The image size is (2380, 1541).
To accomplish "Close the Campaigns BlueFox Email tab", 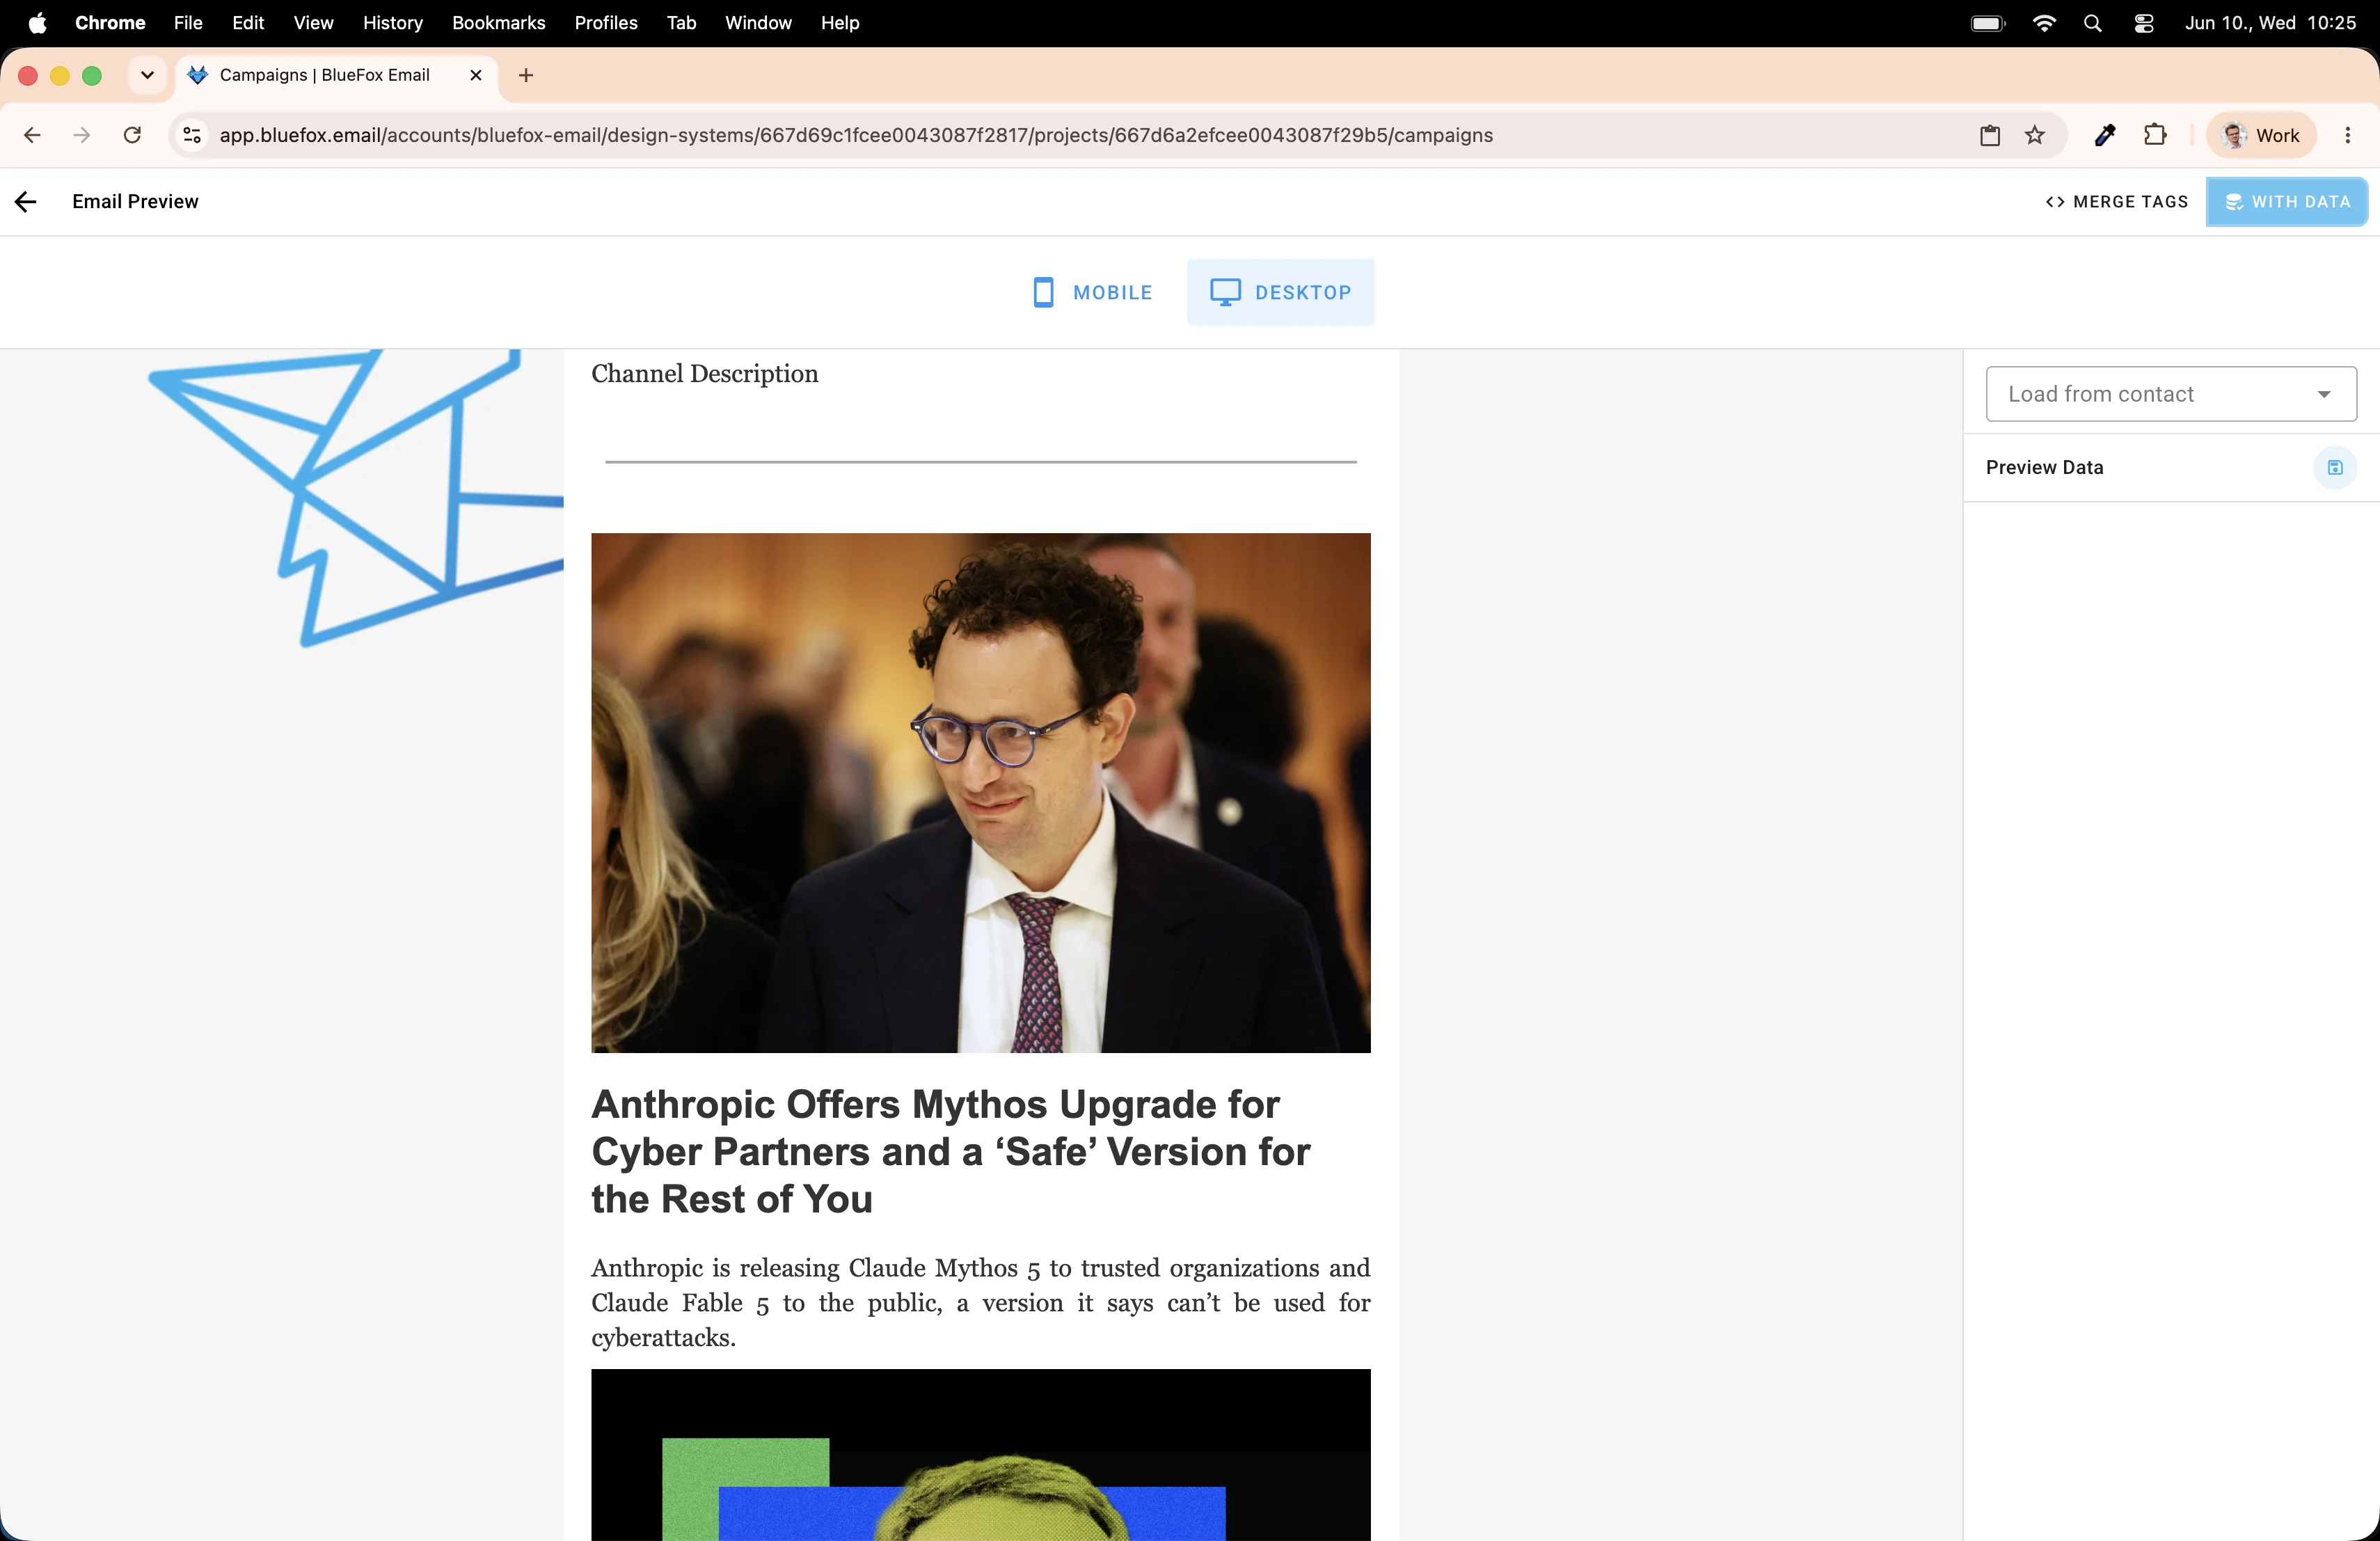I will click(x=476, y=75).
